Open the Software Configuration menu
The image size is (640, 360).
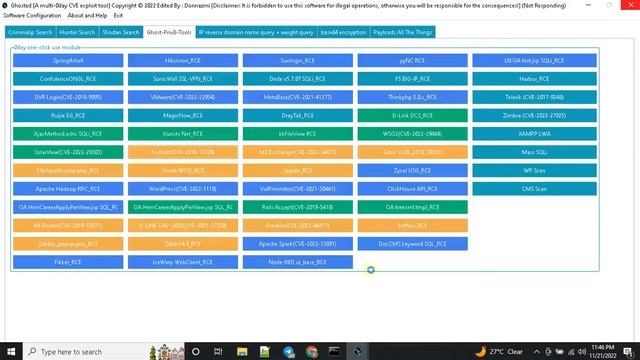[32, 16]
